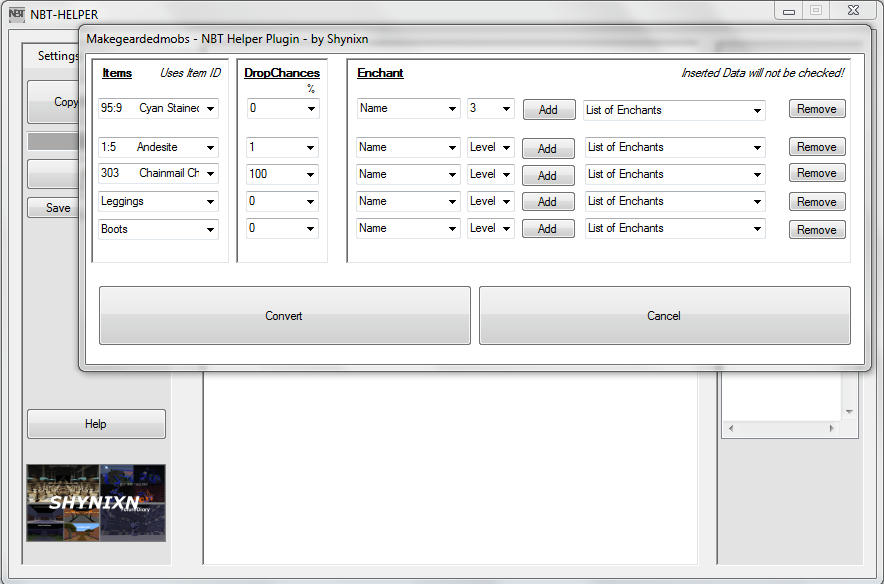Screen dimensions: 884x584
Task: Click the Convert button
Action: coord(284,315)
